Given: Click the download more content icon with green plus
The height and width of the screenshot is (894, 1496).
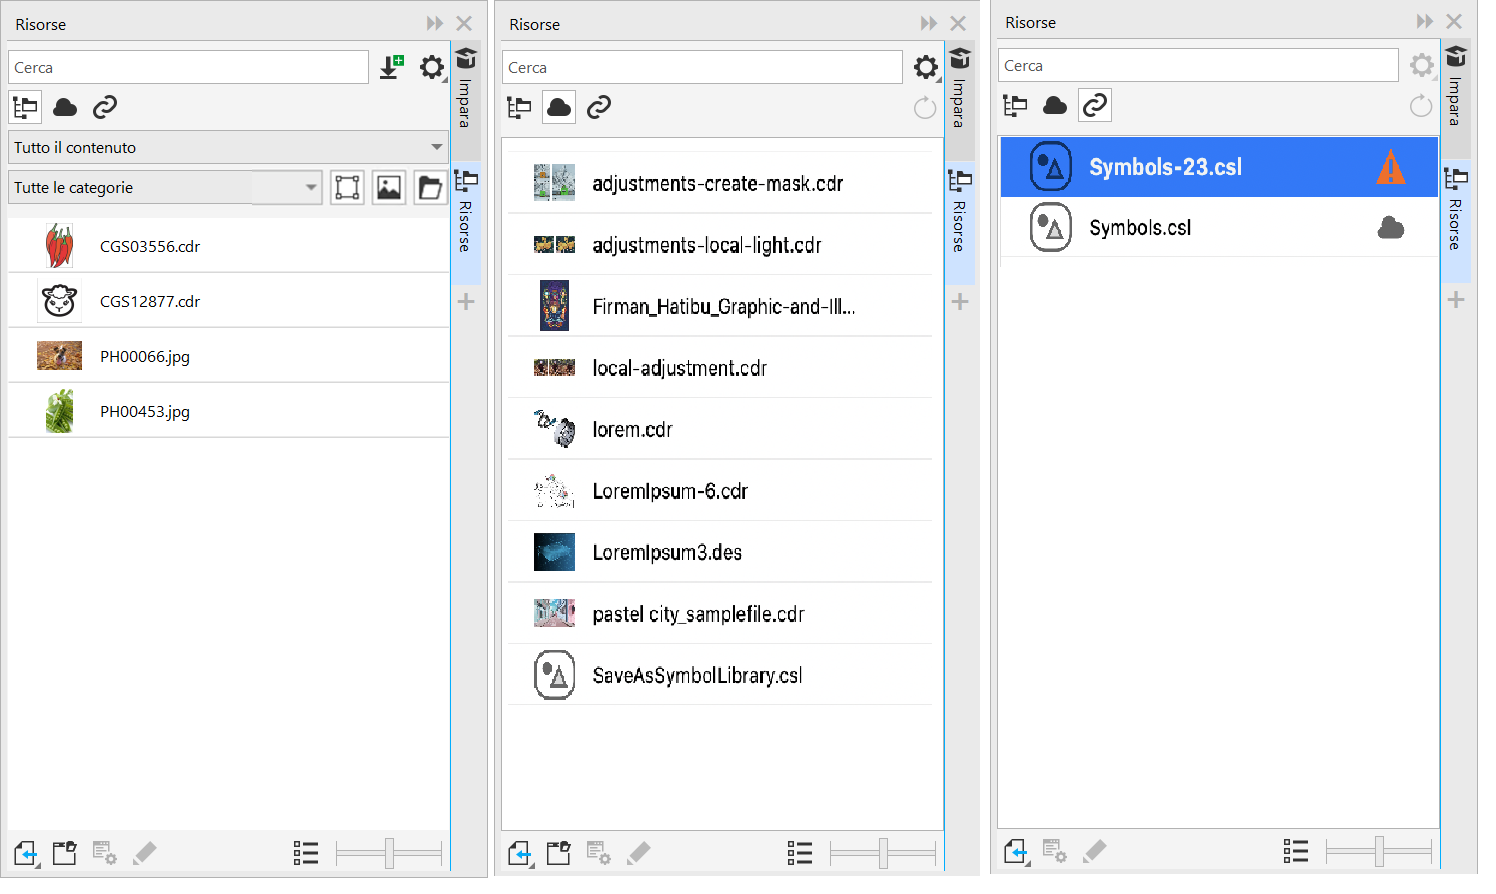Looking at the screenshot, I should (x=392, y=68).
